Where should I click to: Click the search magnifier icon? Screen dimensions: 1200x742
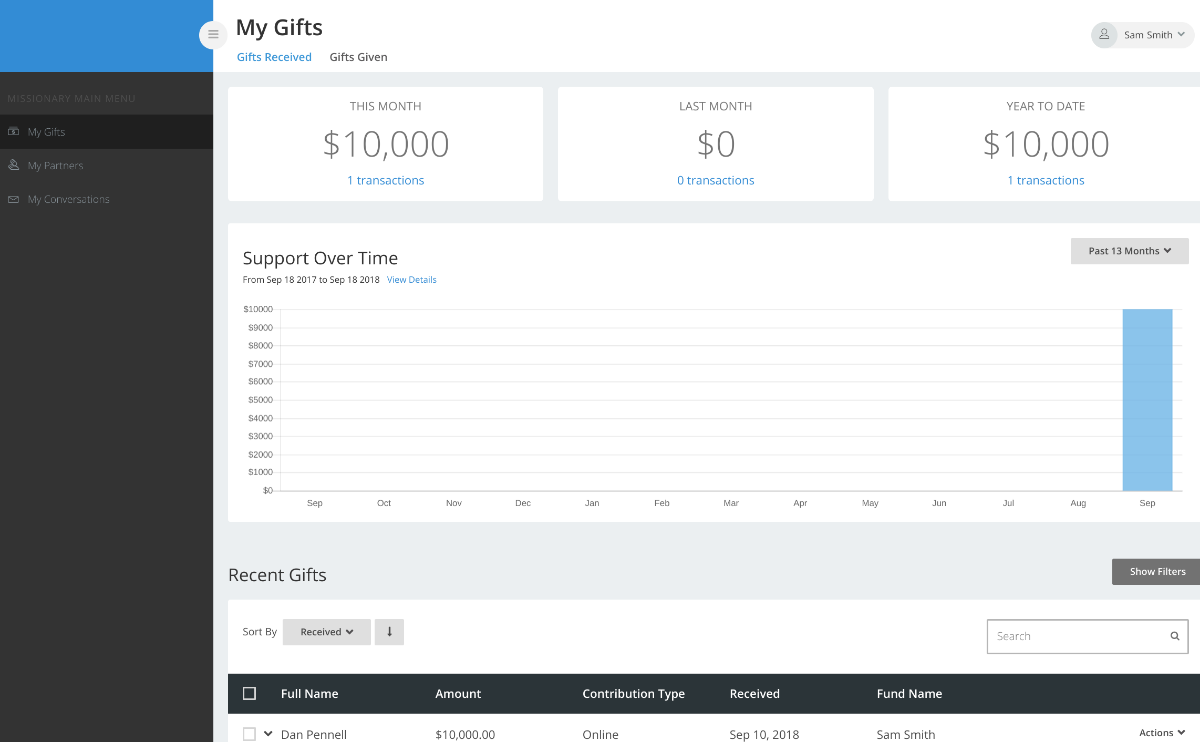[x=1175, y=636]
